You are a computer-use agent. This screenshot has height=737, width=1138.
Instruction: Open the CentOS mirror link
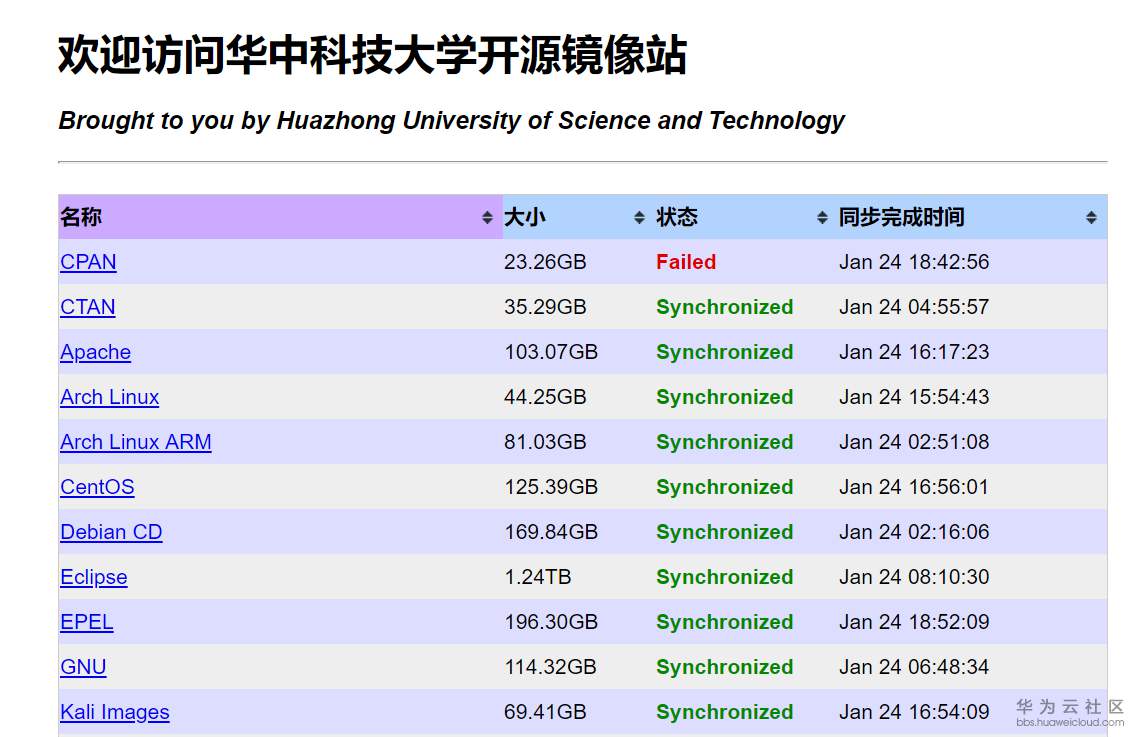pos(97,487)
